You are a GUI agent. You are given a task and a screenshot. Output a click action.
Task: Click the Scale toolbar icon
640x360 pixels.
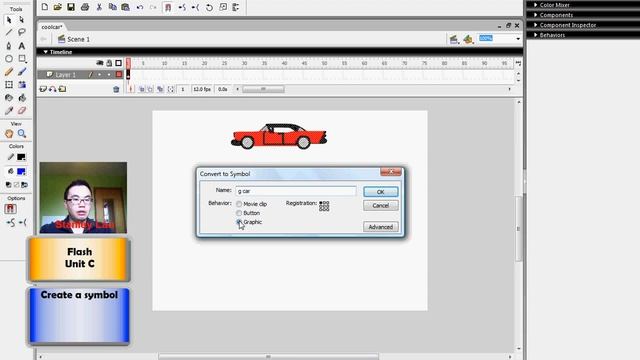coord(223,7)
